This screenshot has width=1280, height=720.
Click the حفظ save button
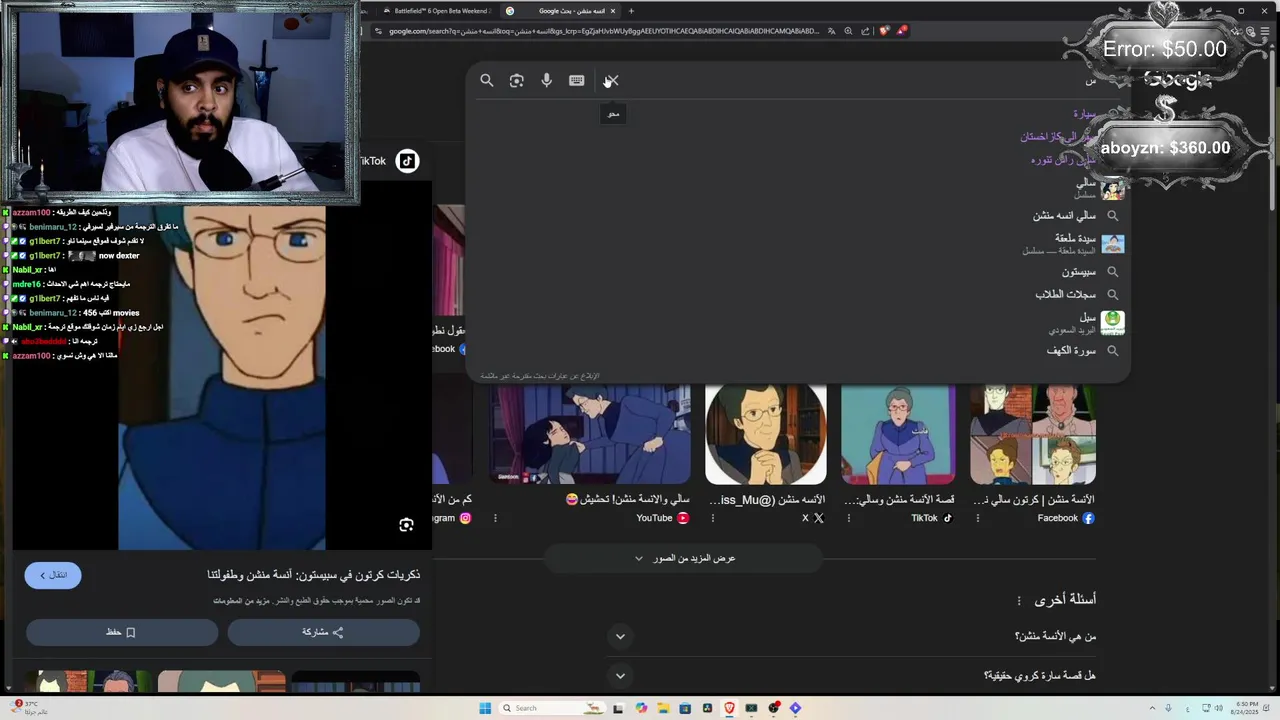[121, 632]
